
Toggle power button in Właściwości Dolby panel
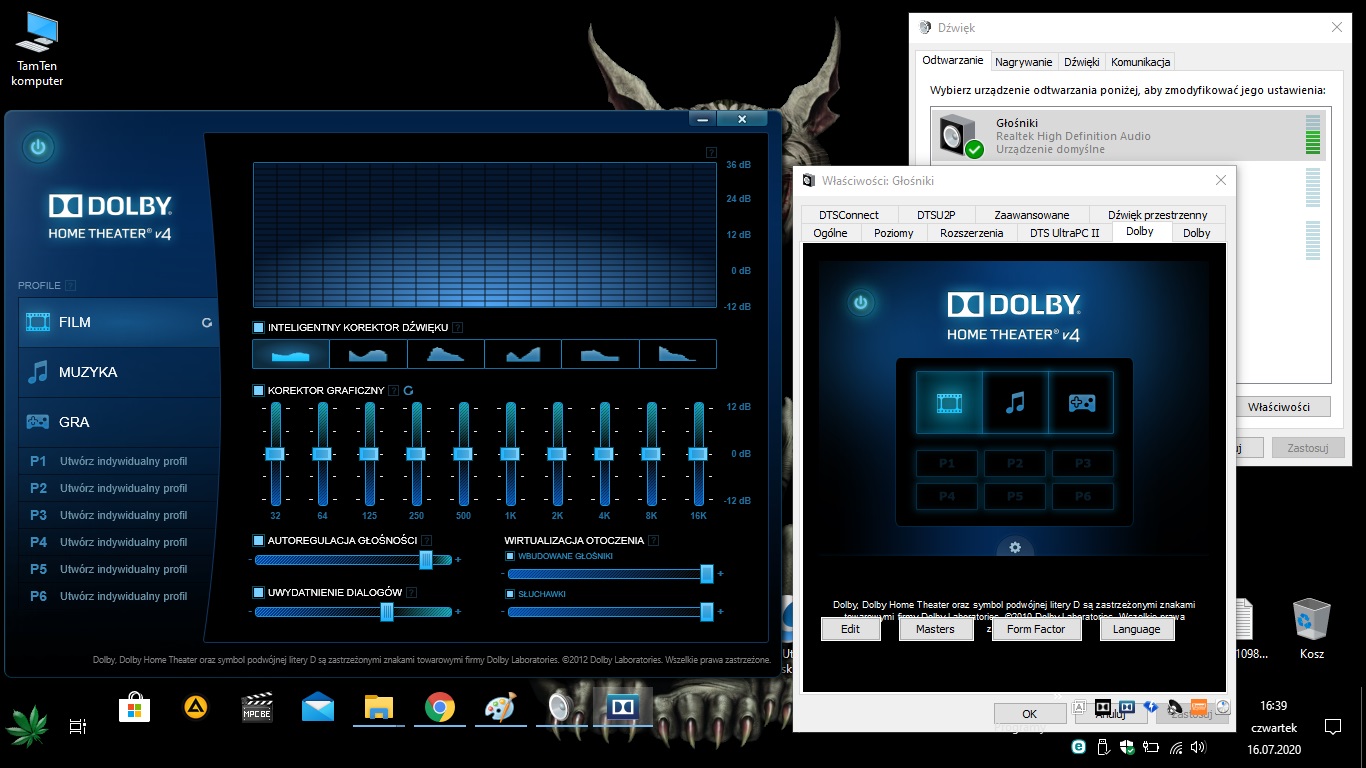tap(860, 302)
